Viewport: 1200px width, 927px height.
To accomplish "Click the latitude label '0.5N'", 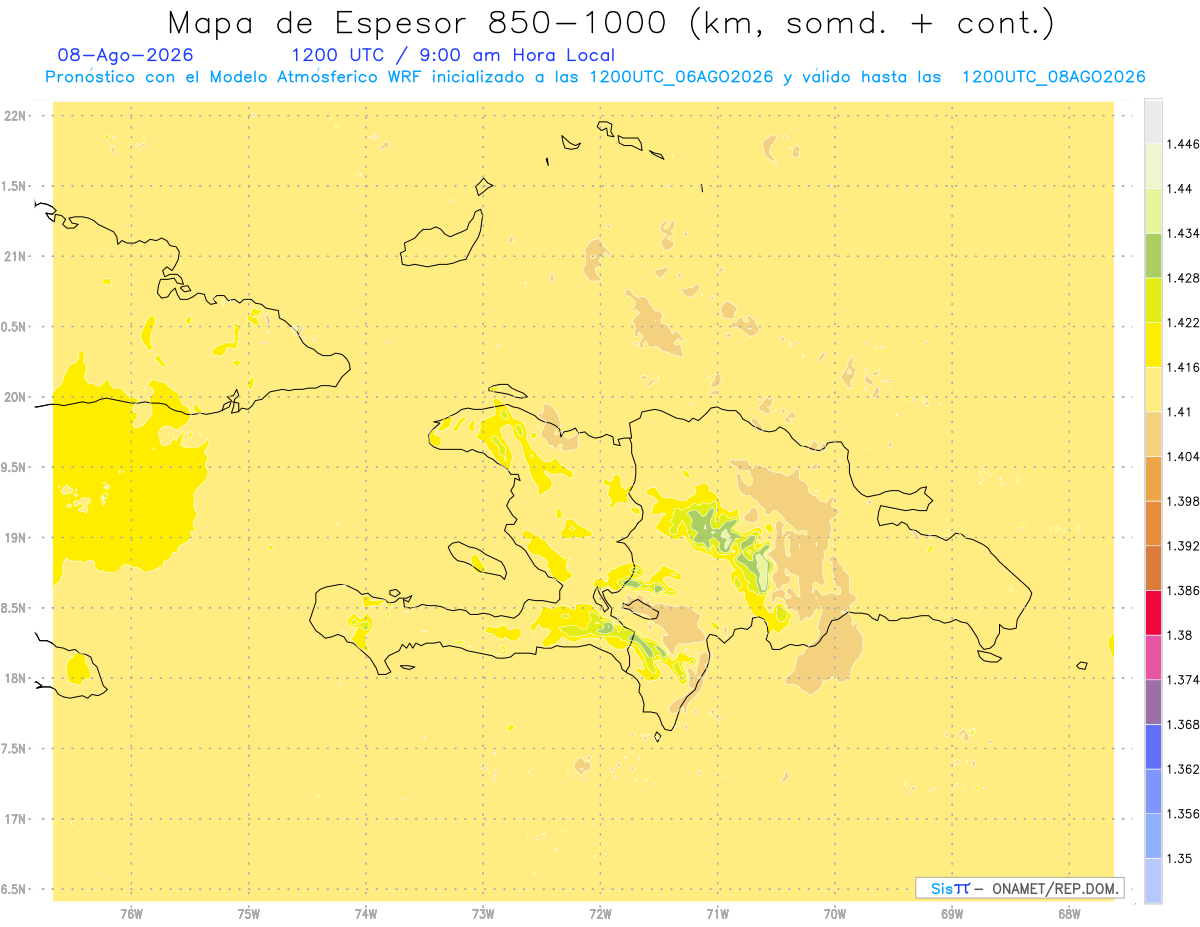I will [15, 327].
